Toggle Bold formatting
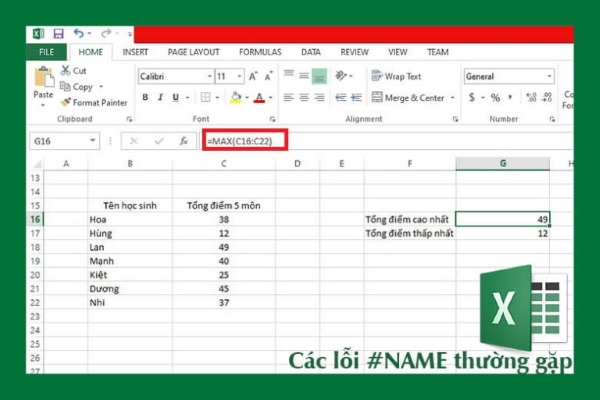The image size is (600, 400). pyautogui.click(x=146, y=98)
